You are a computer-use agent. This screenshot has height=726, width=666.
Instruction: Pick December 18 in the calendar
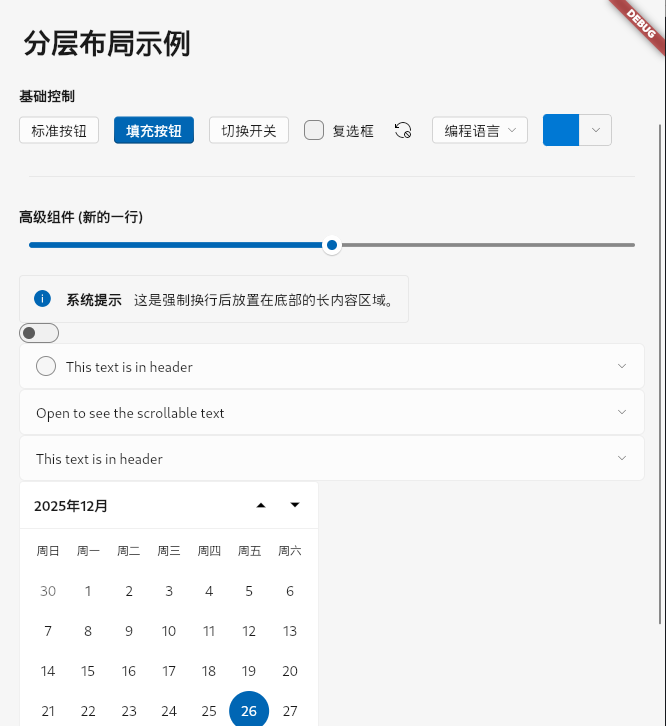click(x=209, y=671)
